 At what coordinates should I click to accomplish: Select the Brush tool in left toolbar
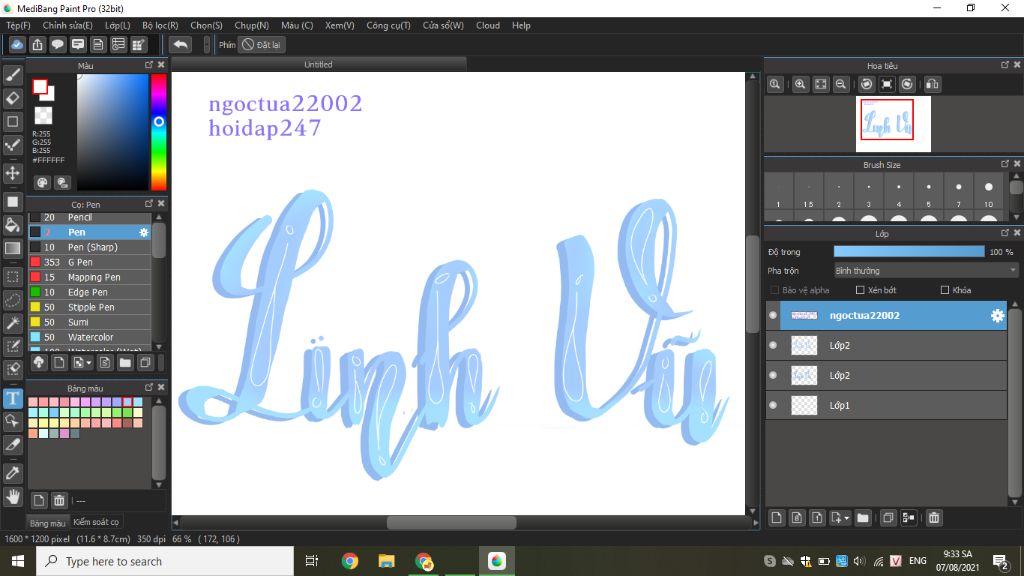pos(12,75)
